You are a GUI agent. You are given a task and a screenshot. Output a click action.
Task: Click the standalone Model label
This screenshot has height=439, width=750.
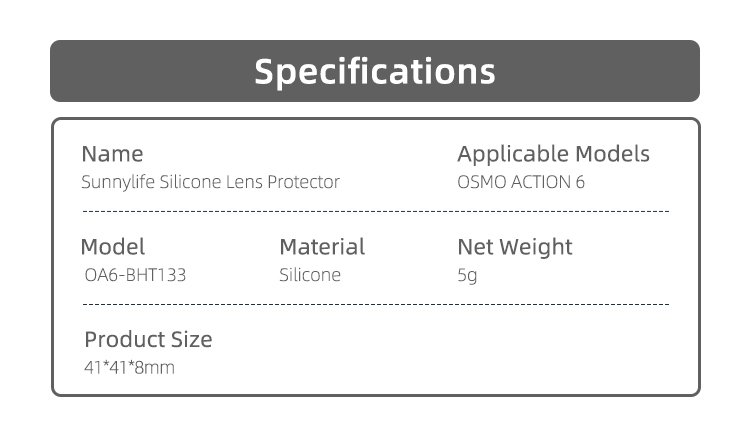(x=112, y=247)
